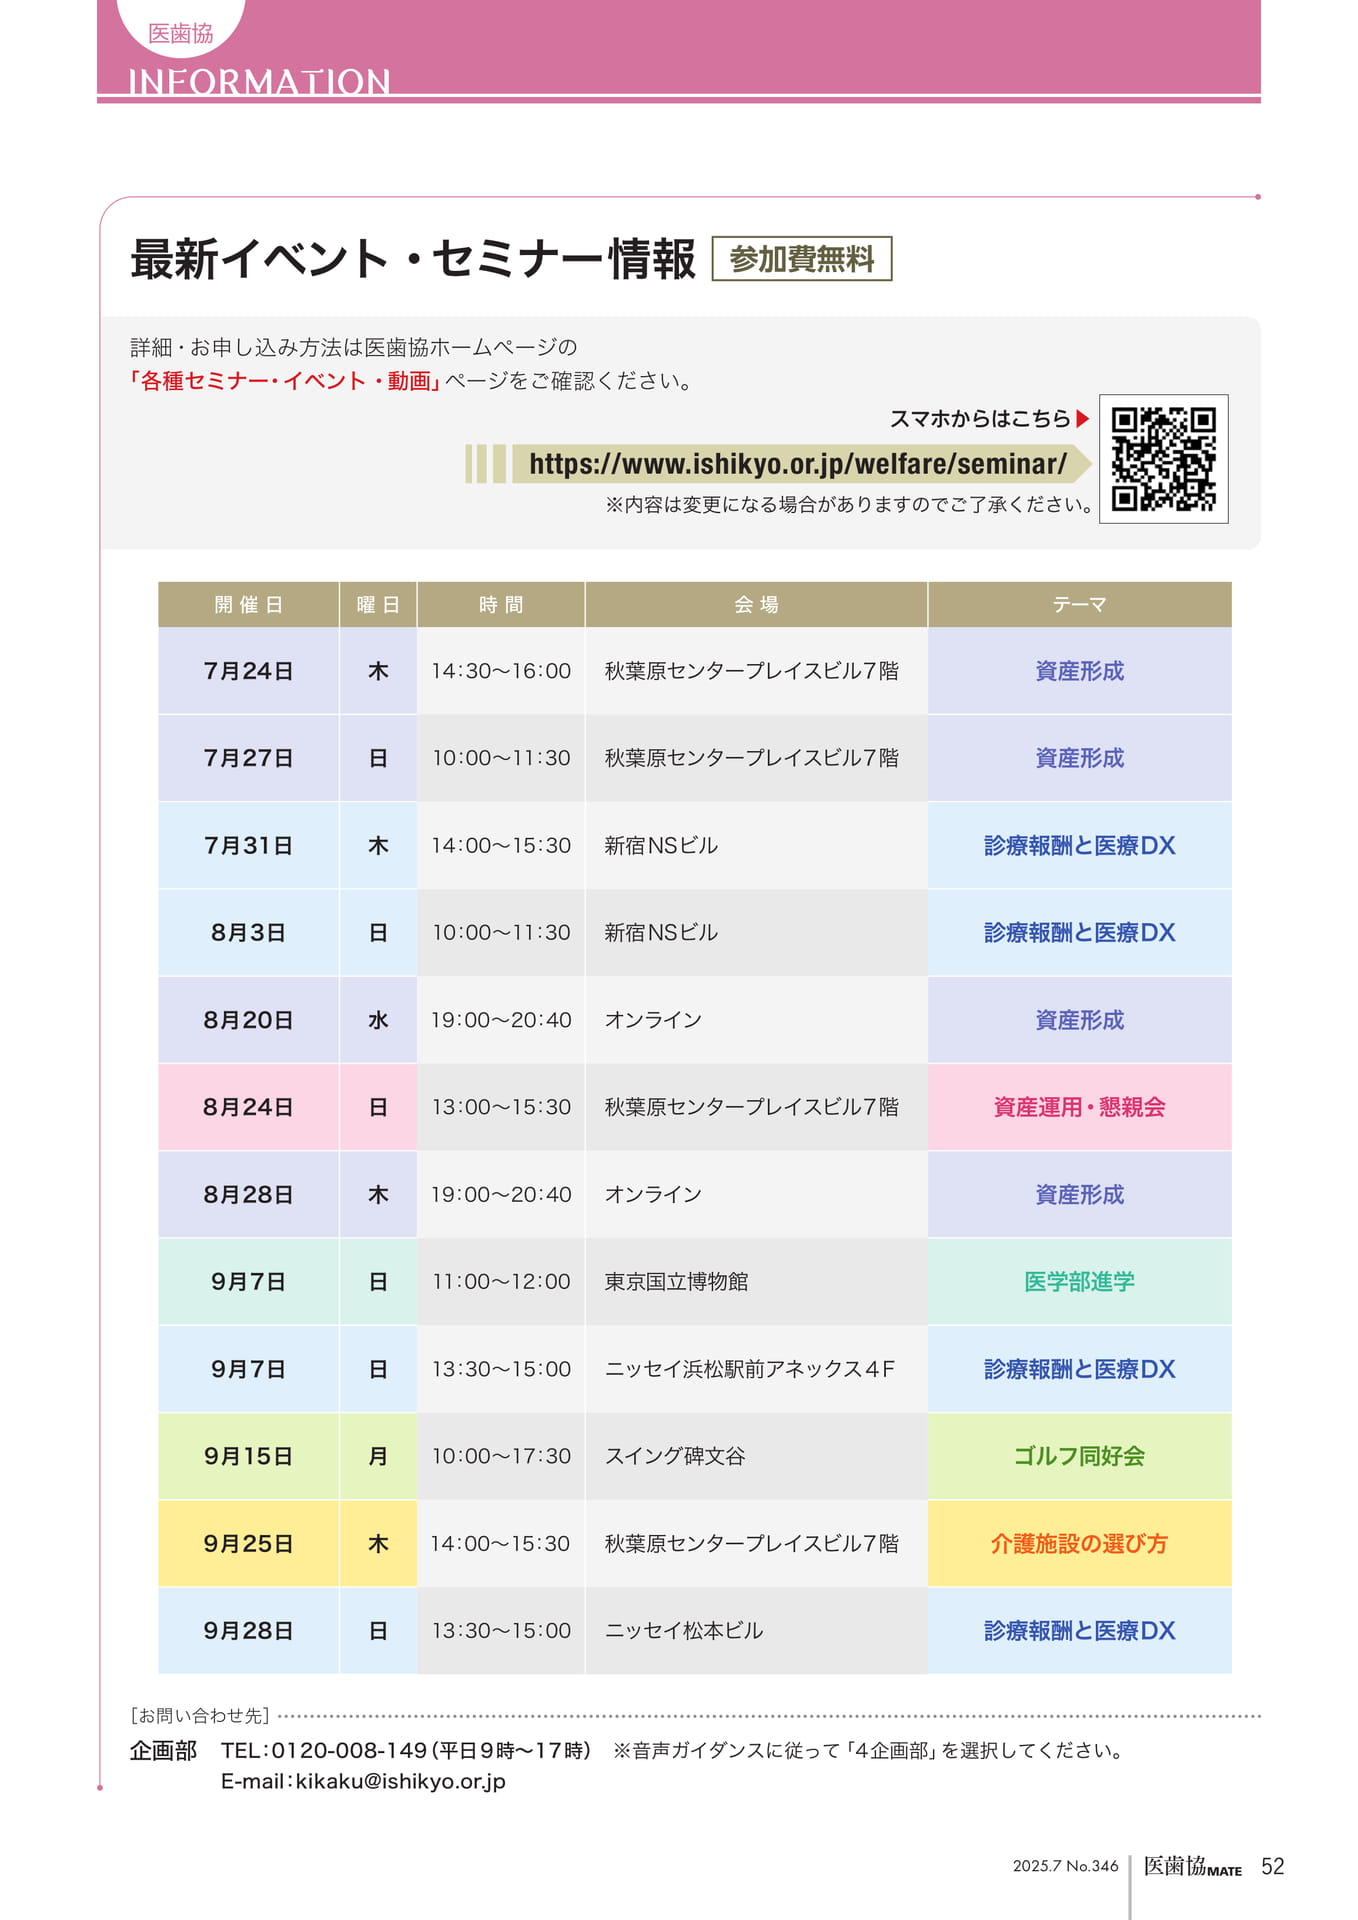The image size is (1358, 1920).
Task: Click the 会場 column header
Action: 756,605
